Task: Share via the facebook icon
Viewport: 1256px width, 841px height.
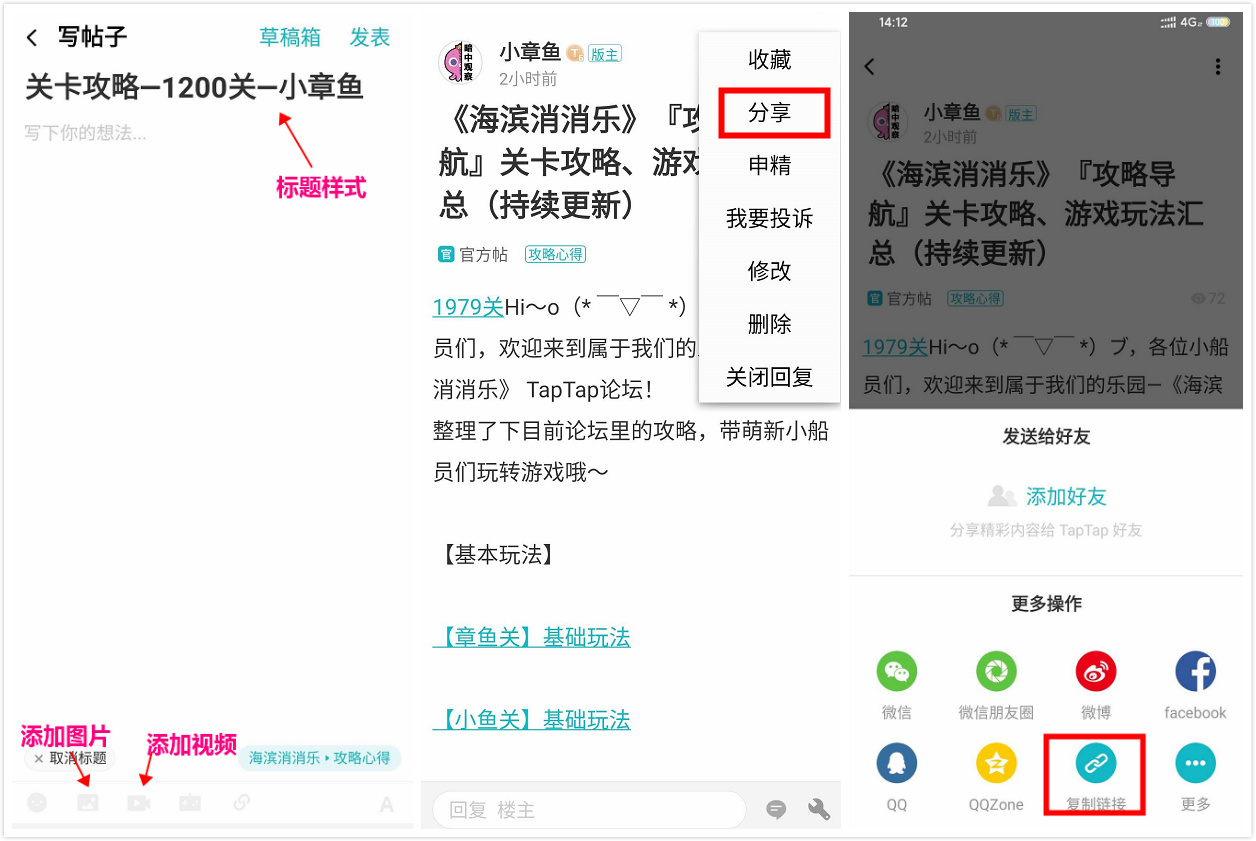Action: (x=1195, y=672)
